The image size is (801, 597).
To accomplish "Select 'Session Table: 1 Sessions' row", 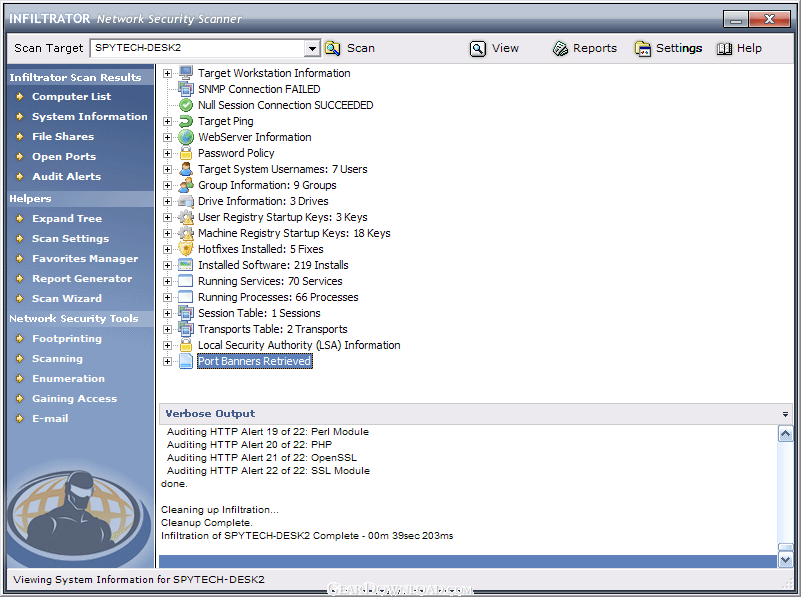I will [x=259, y=313].
